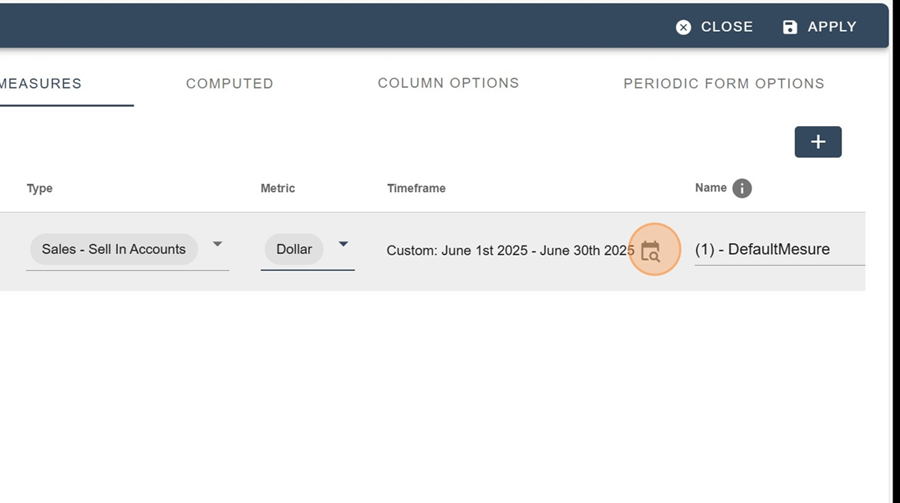Click the DefaultMesure name input field
Screen dimensions: 900x503
779,249
